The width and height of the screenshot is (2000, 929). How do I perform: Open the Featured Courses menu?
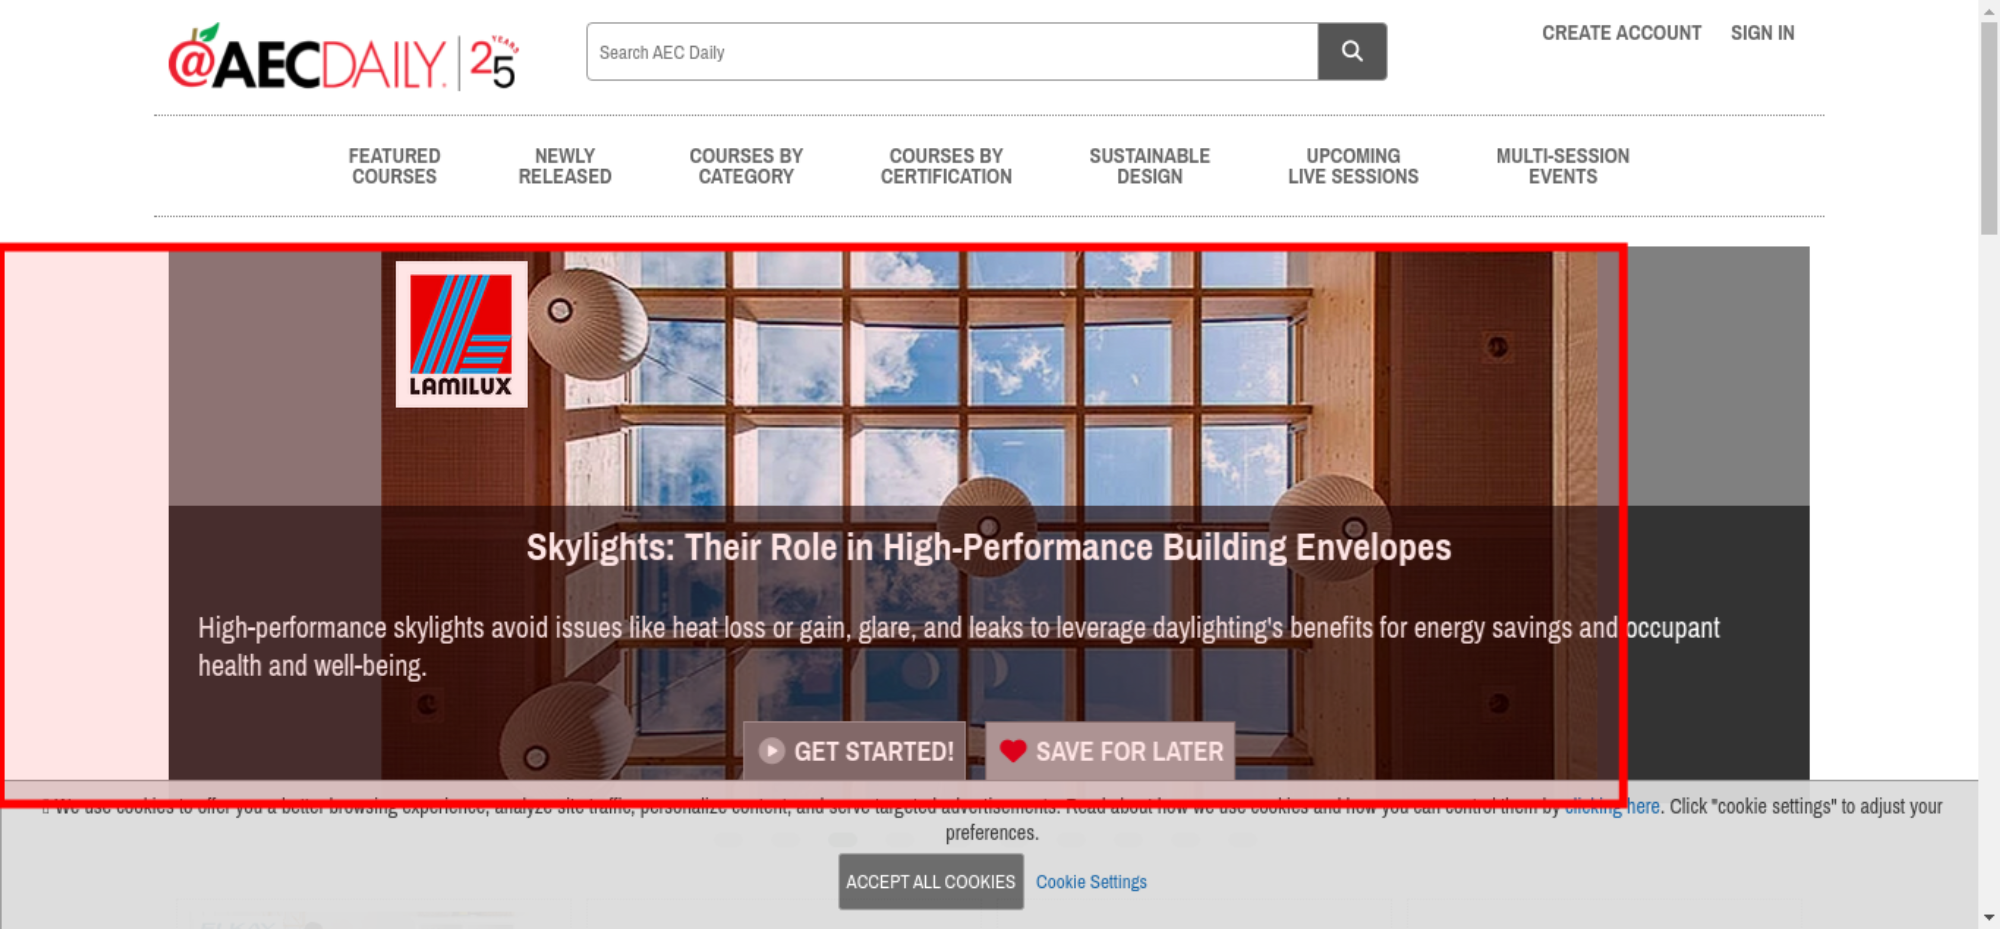tap(394, 166)
